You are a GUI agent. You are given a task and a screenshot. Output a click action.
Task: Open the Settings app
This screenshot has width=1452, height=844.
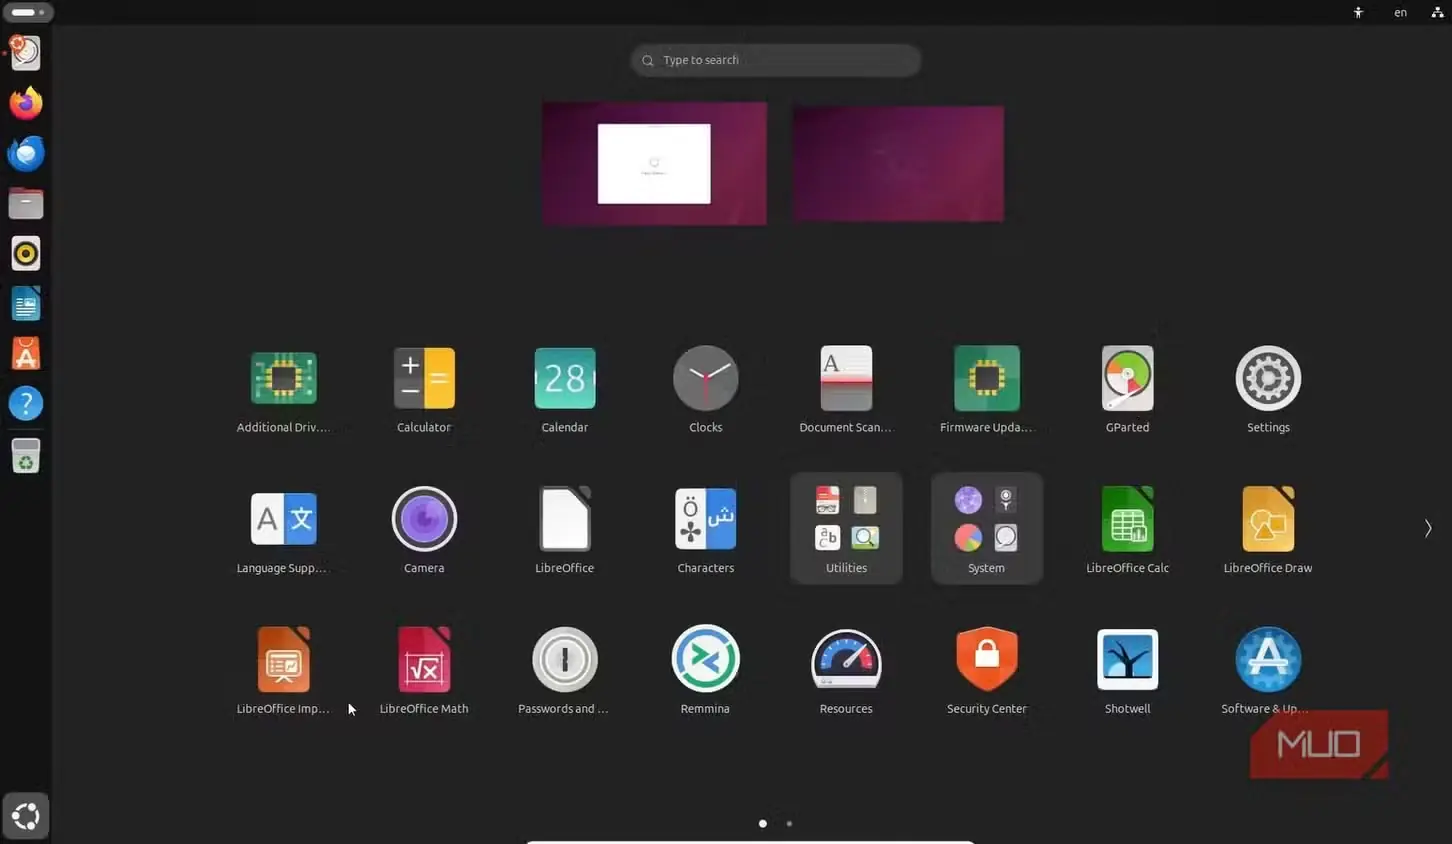[1268, 378]
